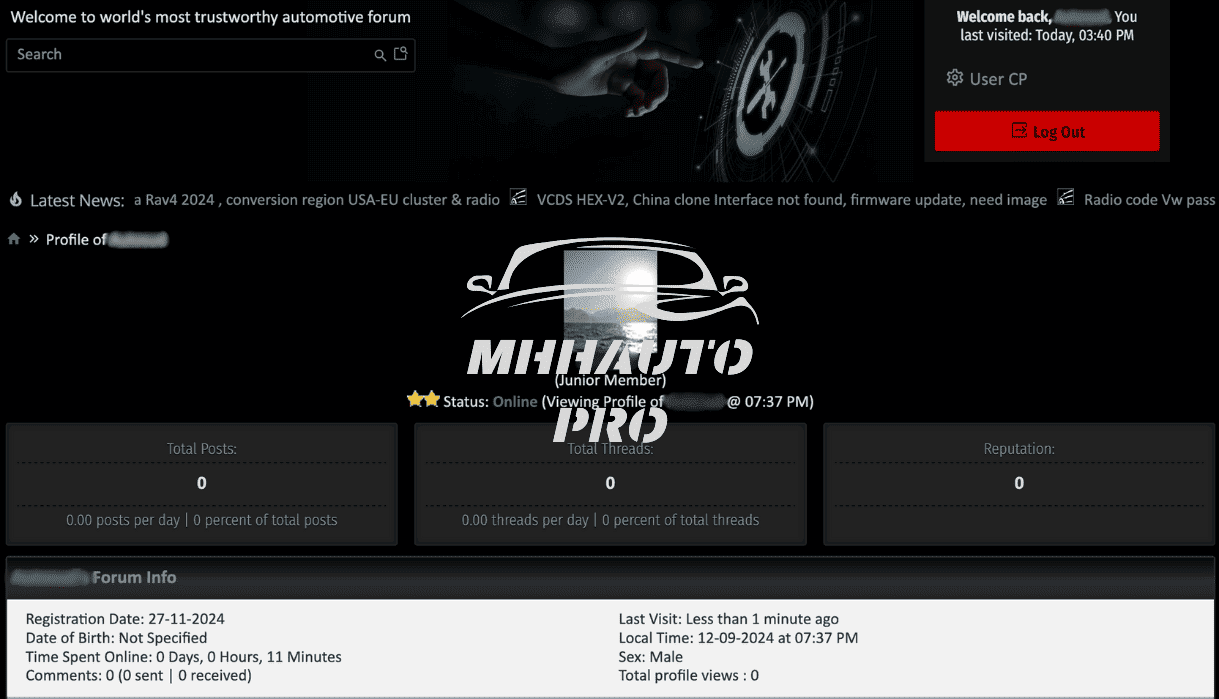Click the flame icon beside Latest News
The image size is (1219, 699).
click(16, 200)
